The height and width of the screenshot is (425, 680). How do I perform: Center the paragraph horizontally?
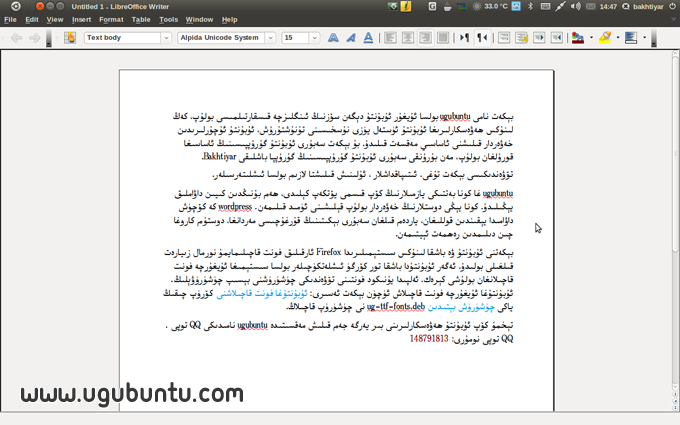[x=408, y=38]
